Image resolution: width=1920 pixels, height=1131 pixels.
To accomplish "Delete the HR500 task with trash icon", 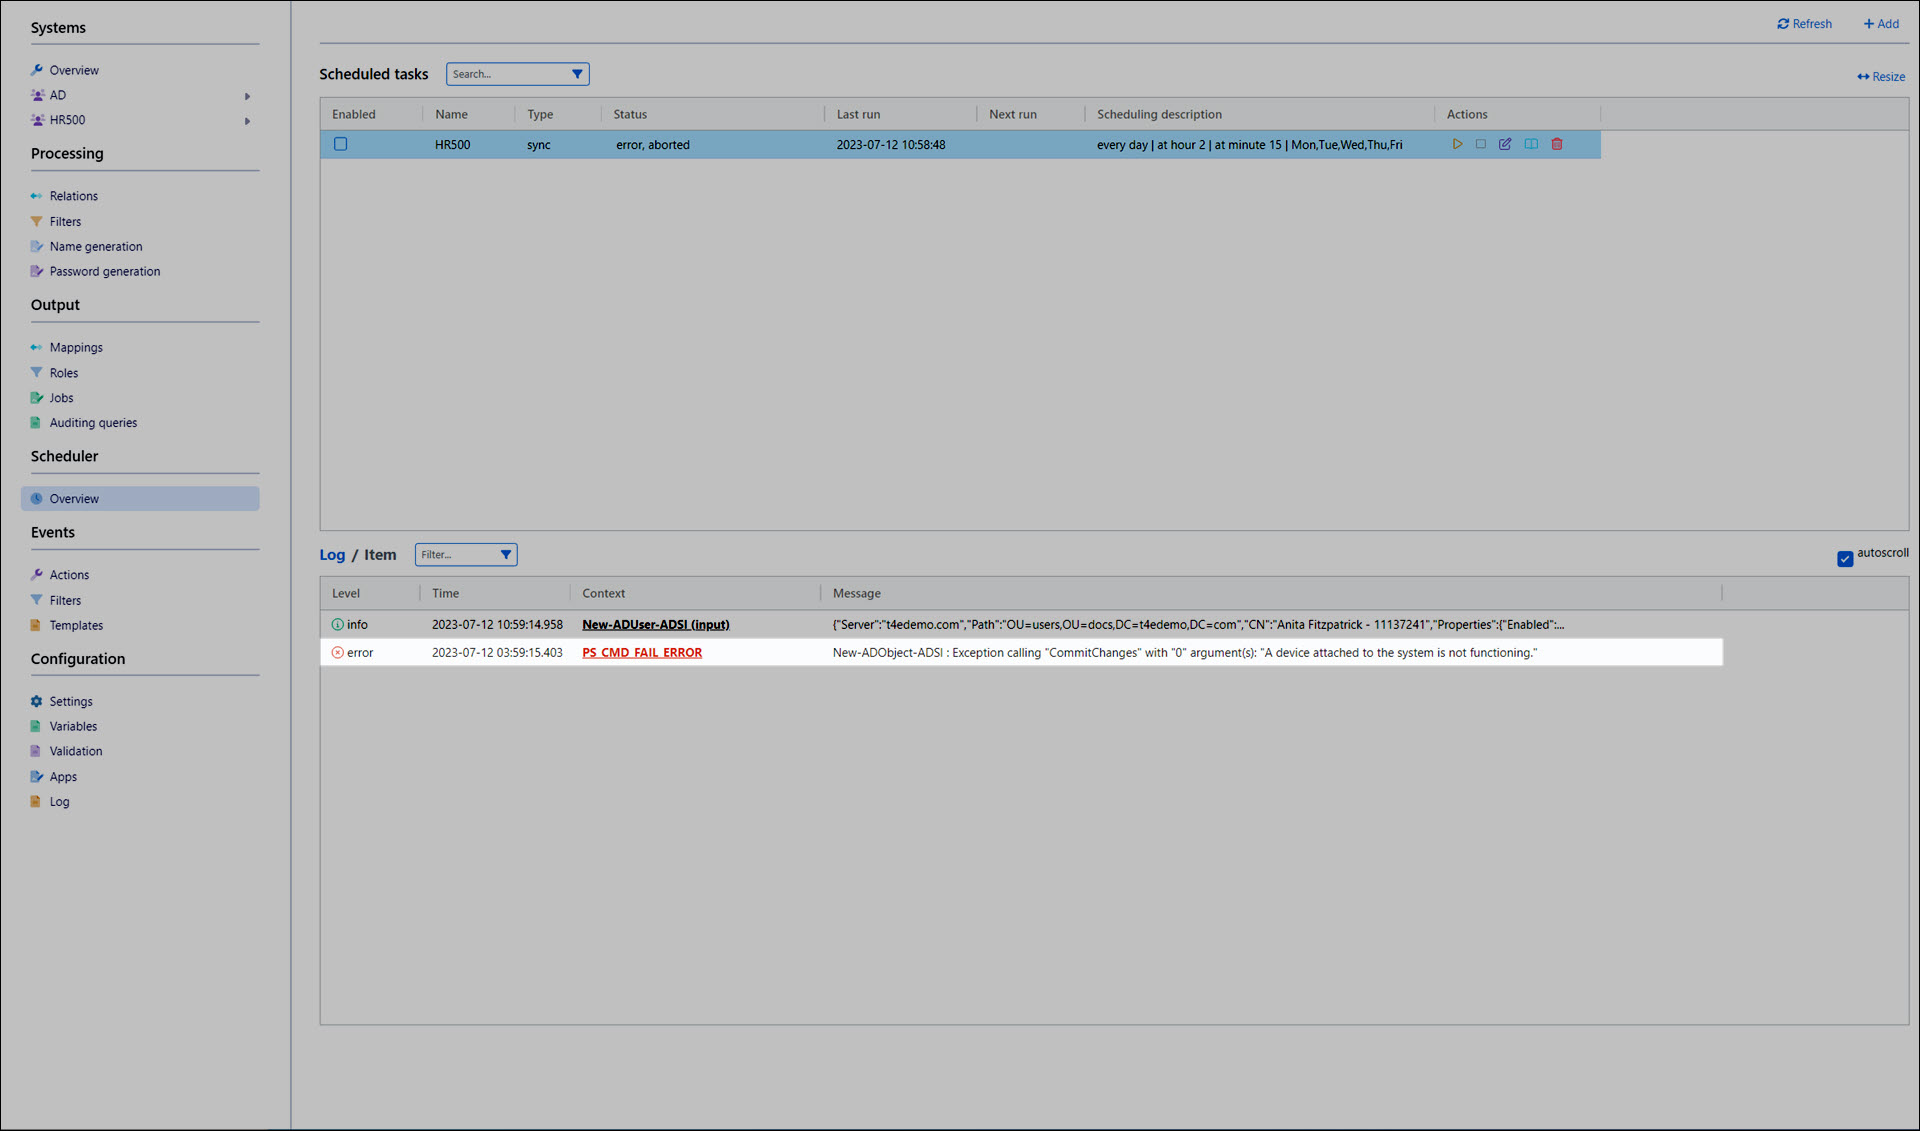I will [x=1557, y=144].
